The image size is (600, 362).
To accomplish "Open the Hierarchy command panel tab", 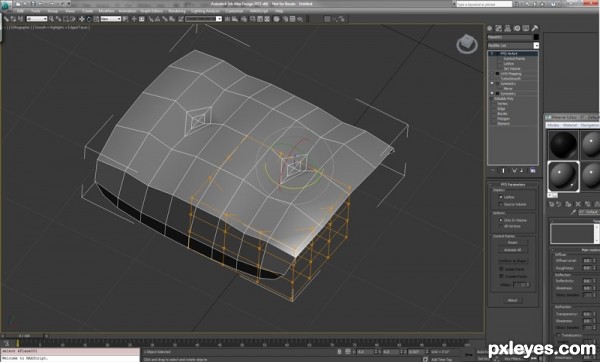I will tap(508, 28).
